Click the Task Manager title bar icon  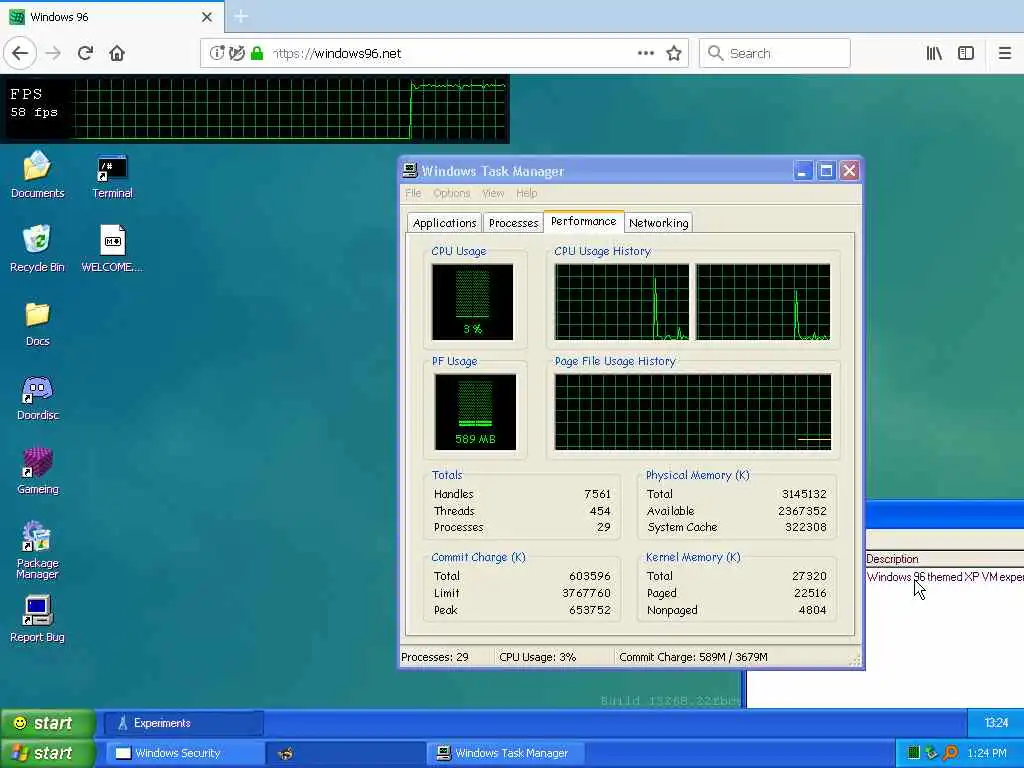(x=409, y=170)
